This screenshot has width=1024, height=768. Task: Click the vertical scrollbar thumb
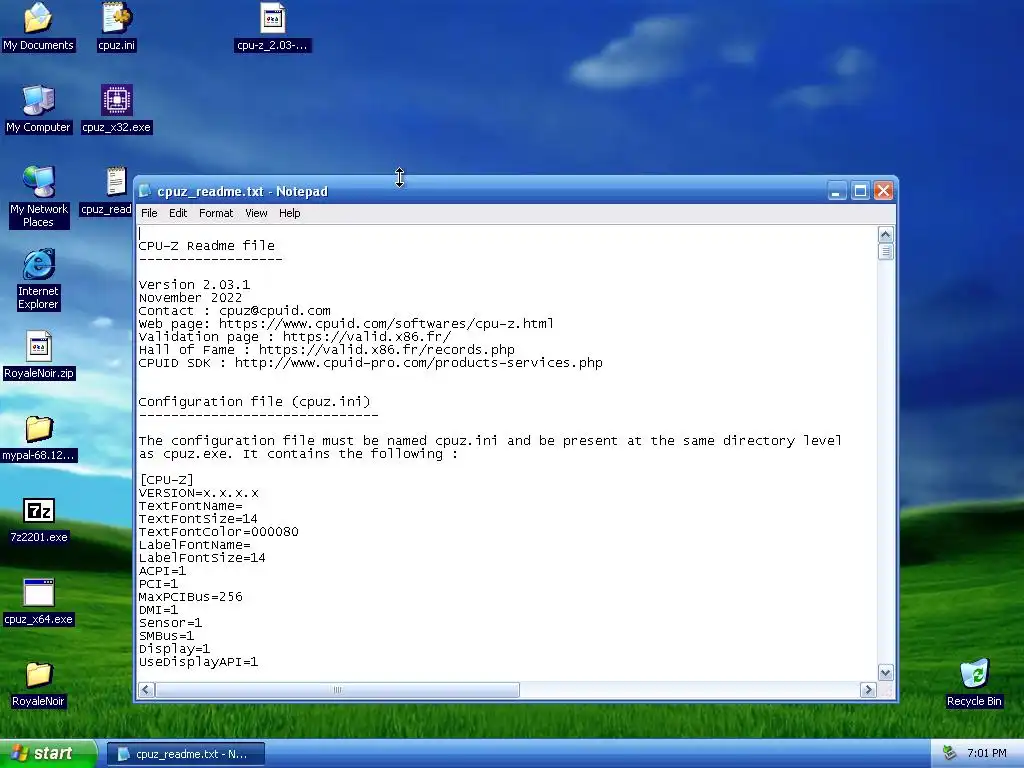(x=886, y=251)
